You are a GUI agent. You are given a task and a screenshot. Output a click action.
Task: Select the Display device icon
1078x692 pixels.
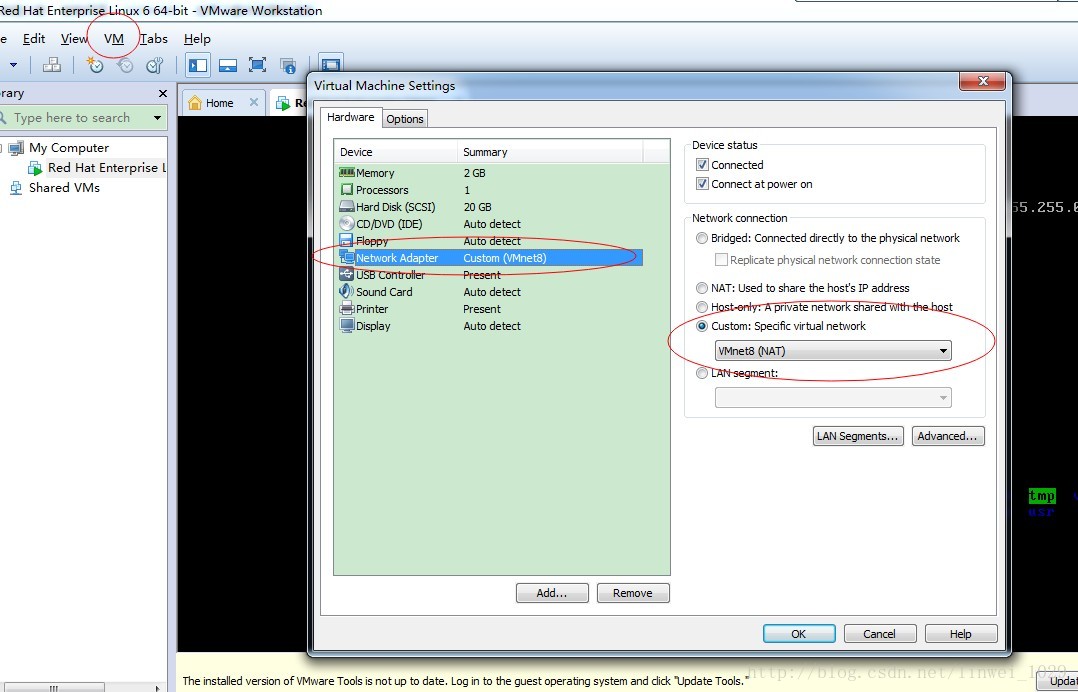[347, 326]
